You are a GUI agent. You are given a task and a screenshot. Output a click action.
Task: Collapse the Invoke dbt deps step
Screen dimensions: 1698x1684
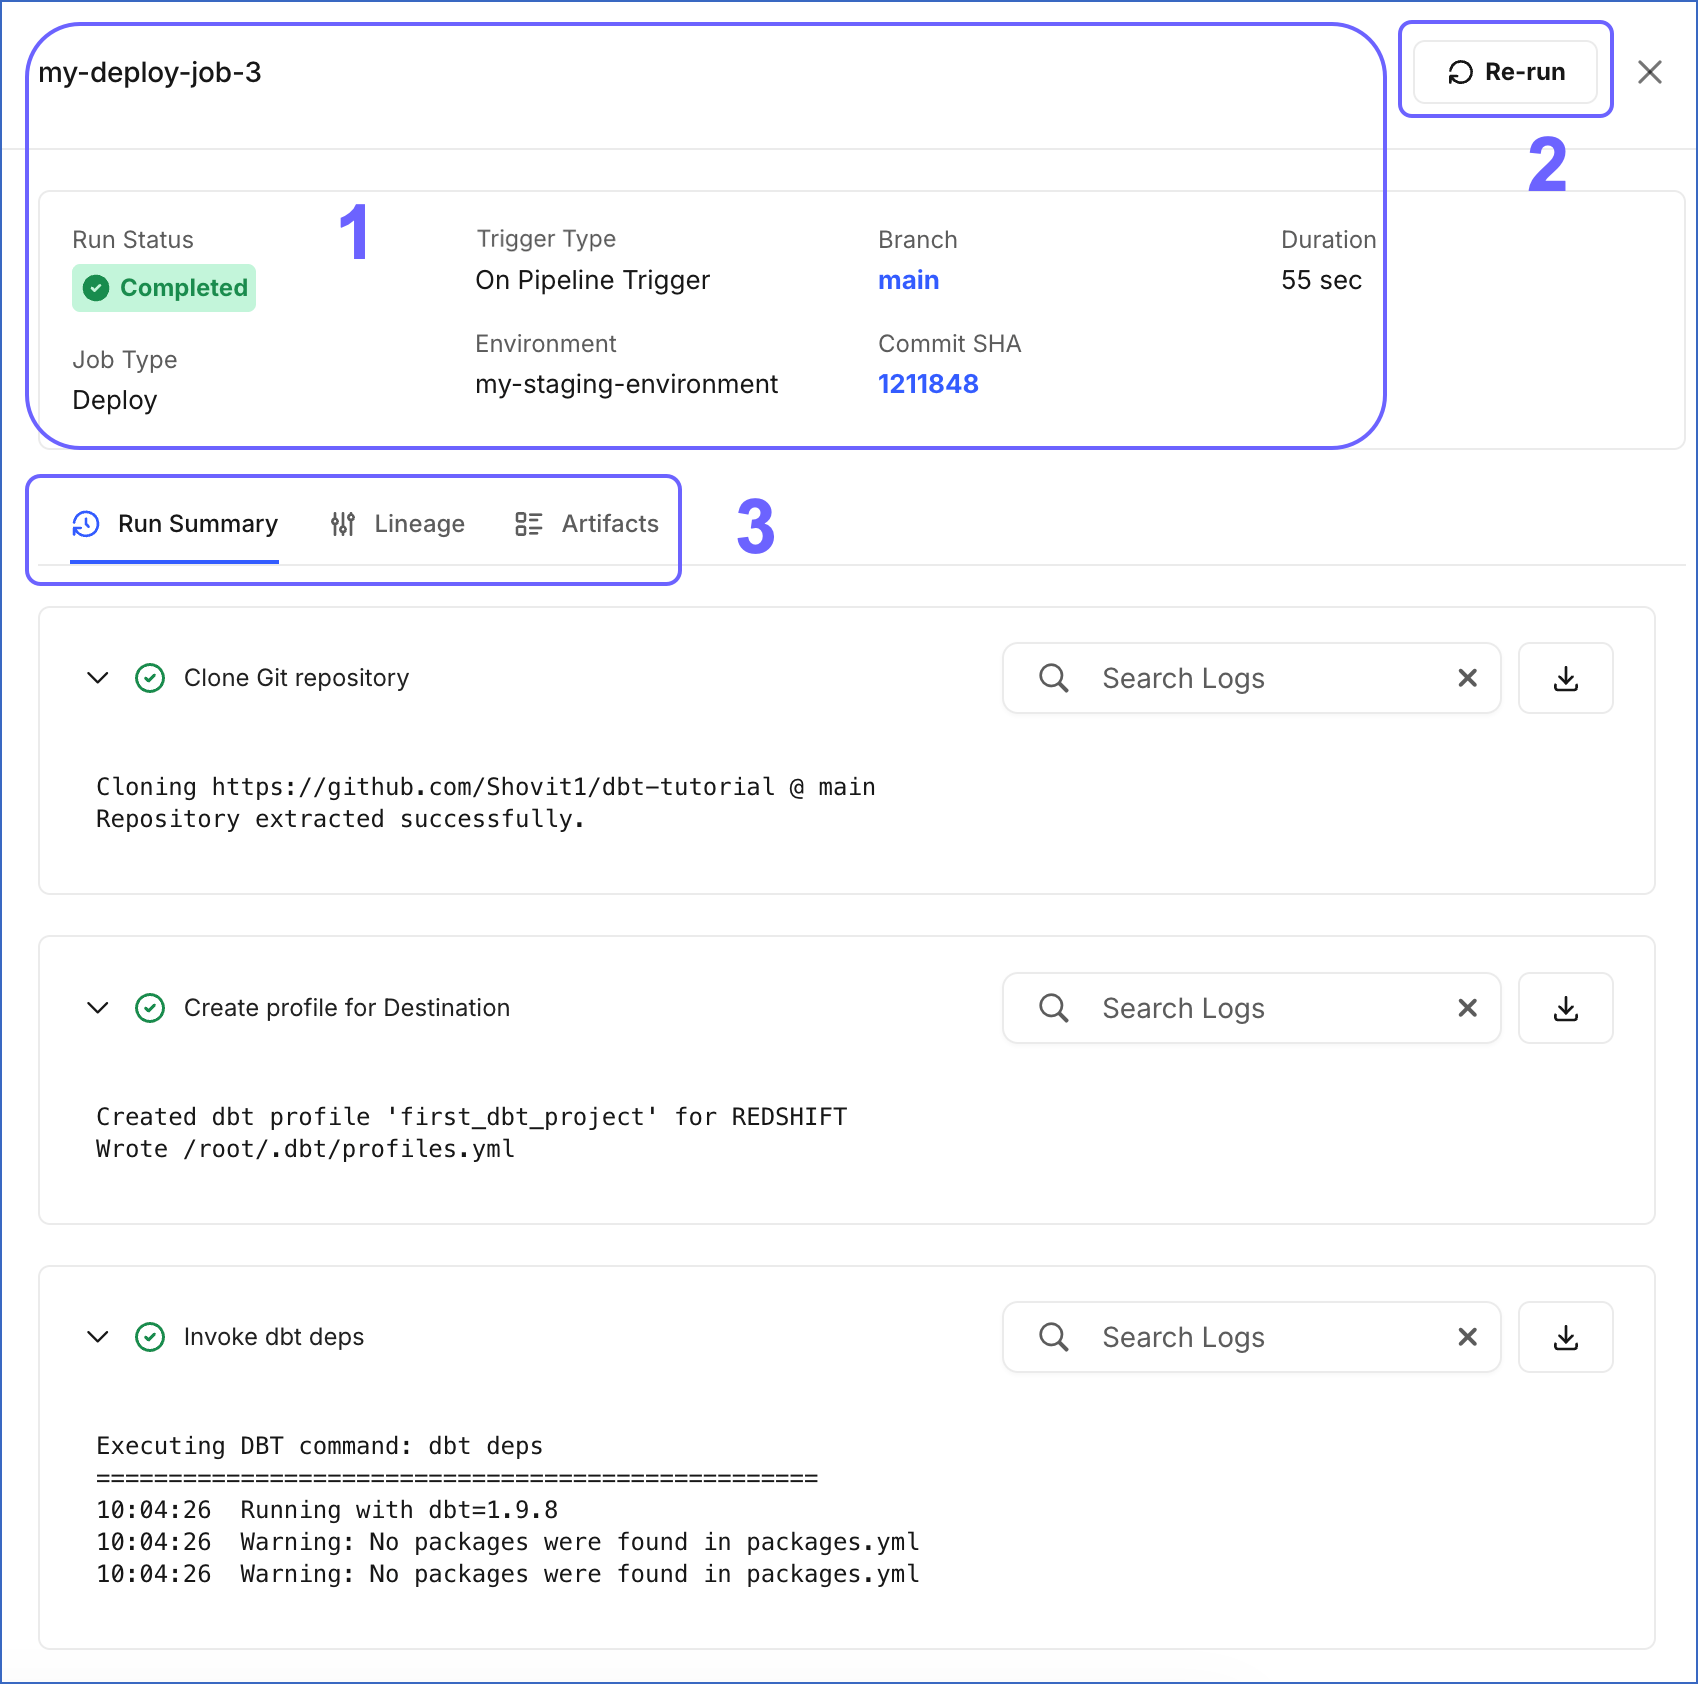click(98, 1337)
